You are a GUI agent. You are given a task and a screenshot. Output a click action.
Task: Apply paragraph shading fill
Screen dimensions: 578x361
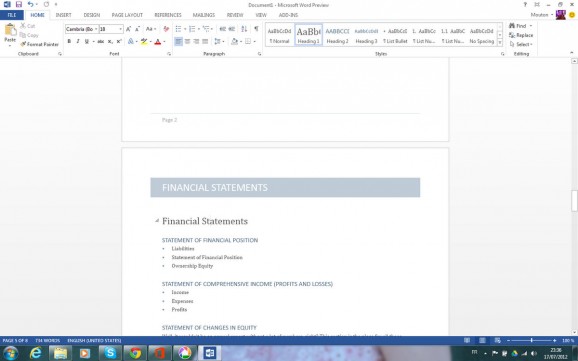tap(234, 41)
